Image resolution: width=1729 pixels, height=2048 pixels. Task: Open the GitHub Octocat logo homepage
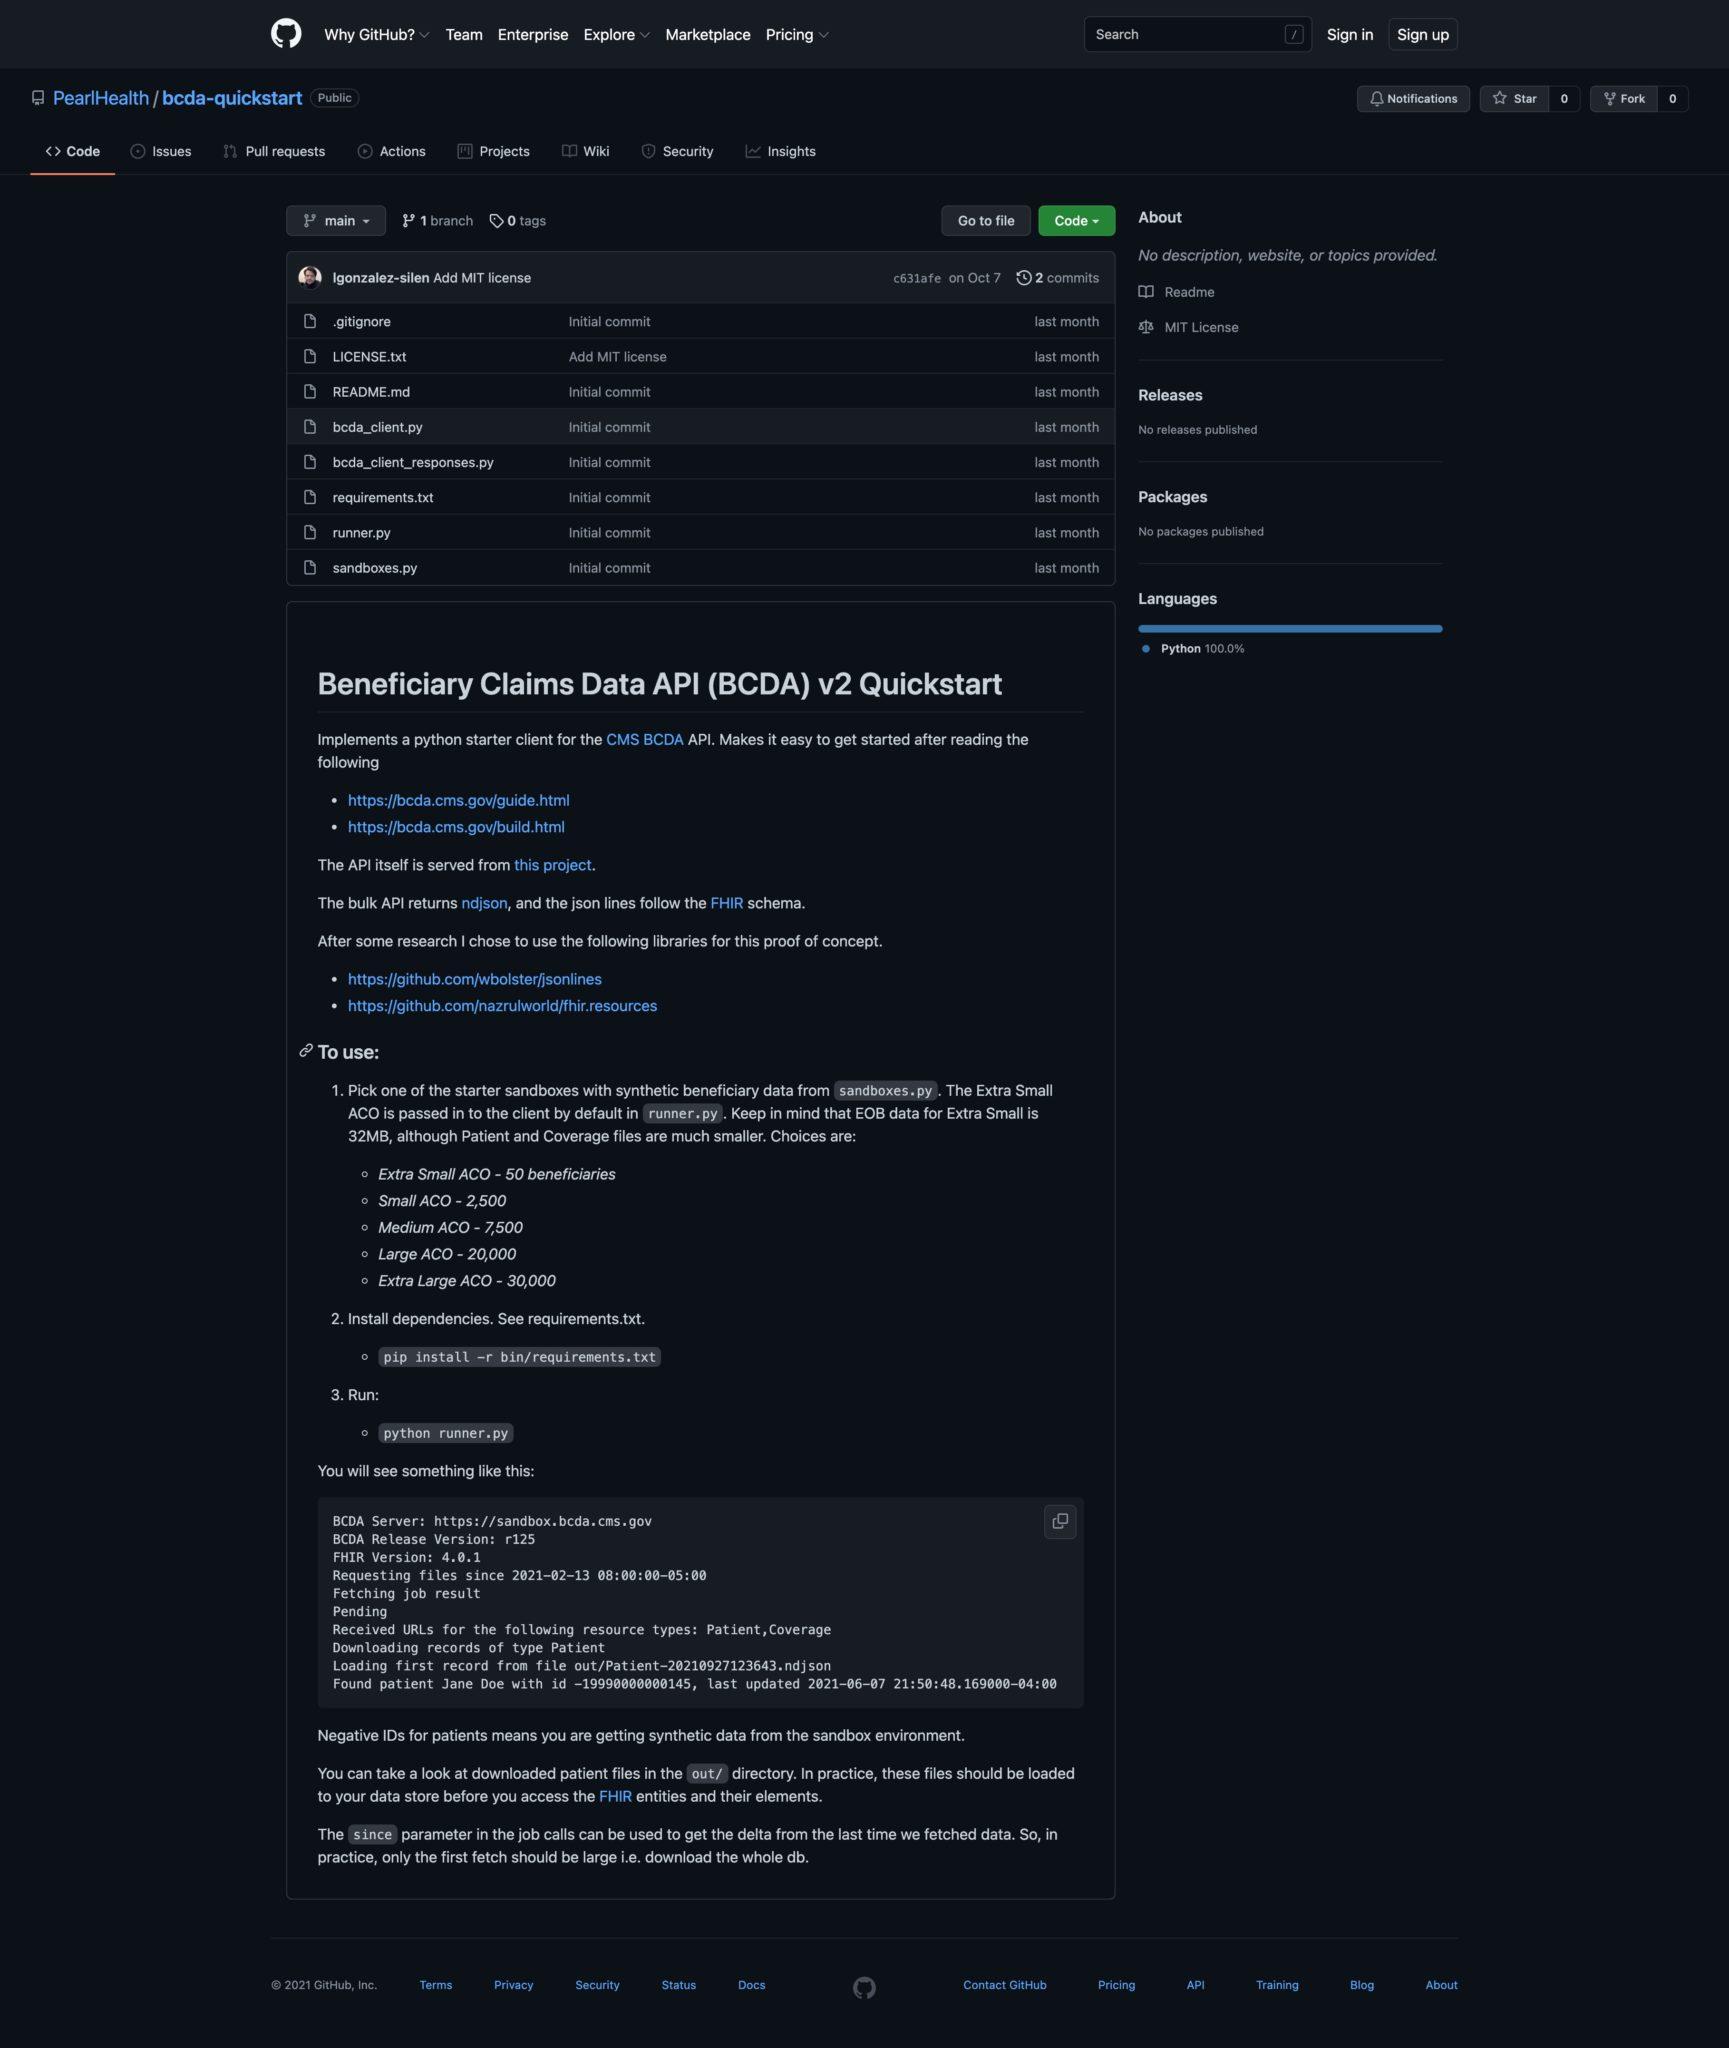286,34
